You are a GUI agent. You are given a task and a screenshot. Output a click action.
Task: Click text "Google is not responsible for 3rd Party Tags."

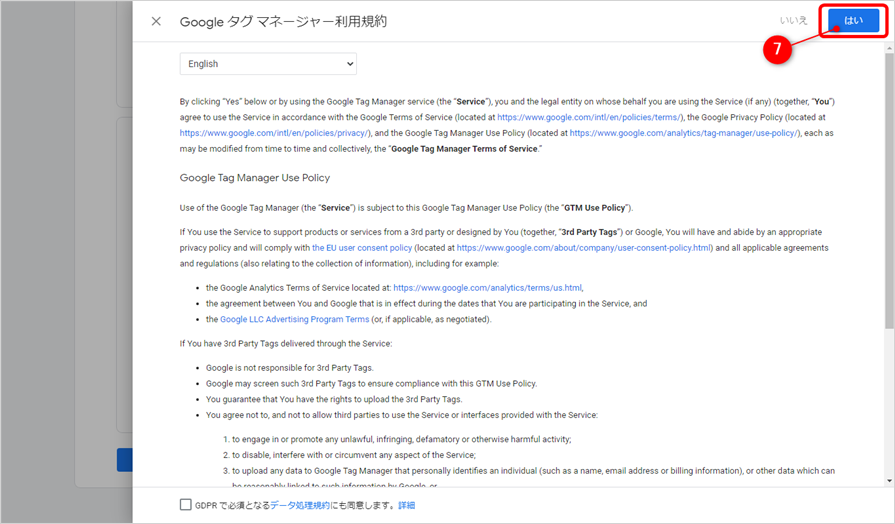289,368
